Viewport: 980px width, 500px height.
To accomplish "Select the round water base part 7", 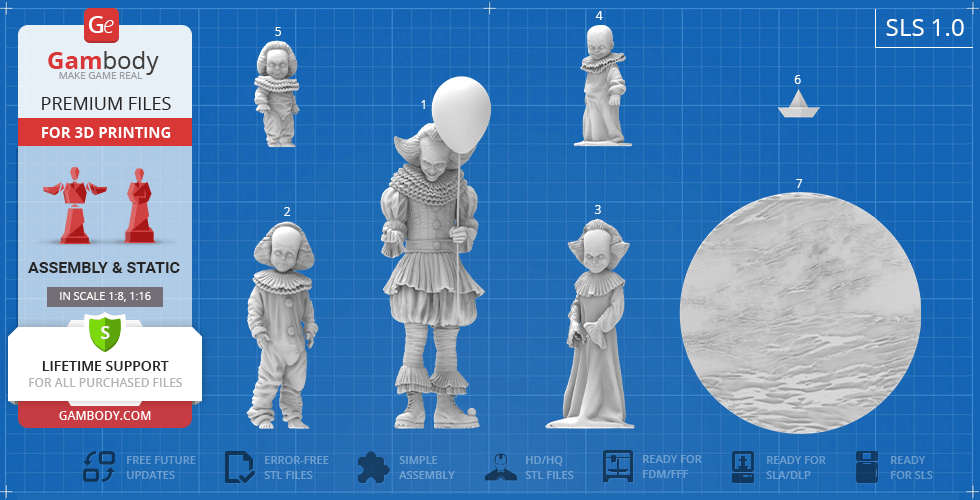I will pyautogui.click(x=799, y=313).
